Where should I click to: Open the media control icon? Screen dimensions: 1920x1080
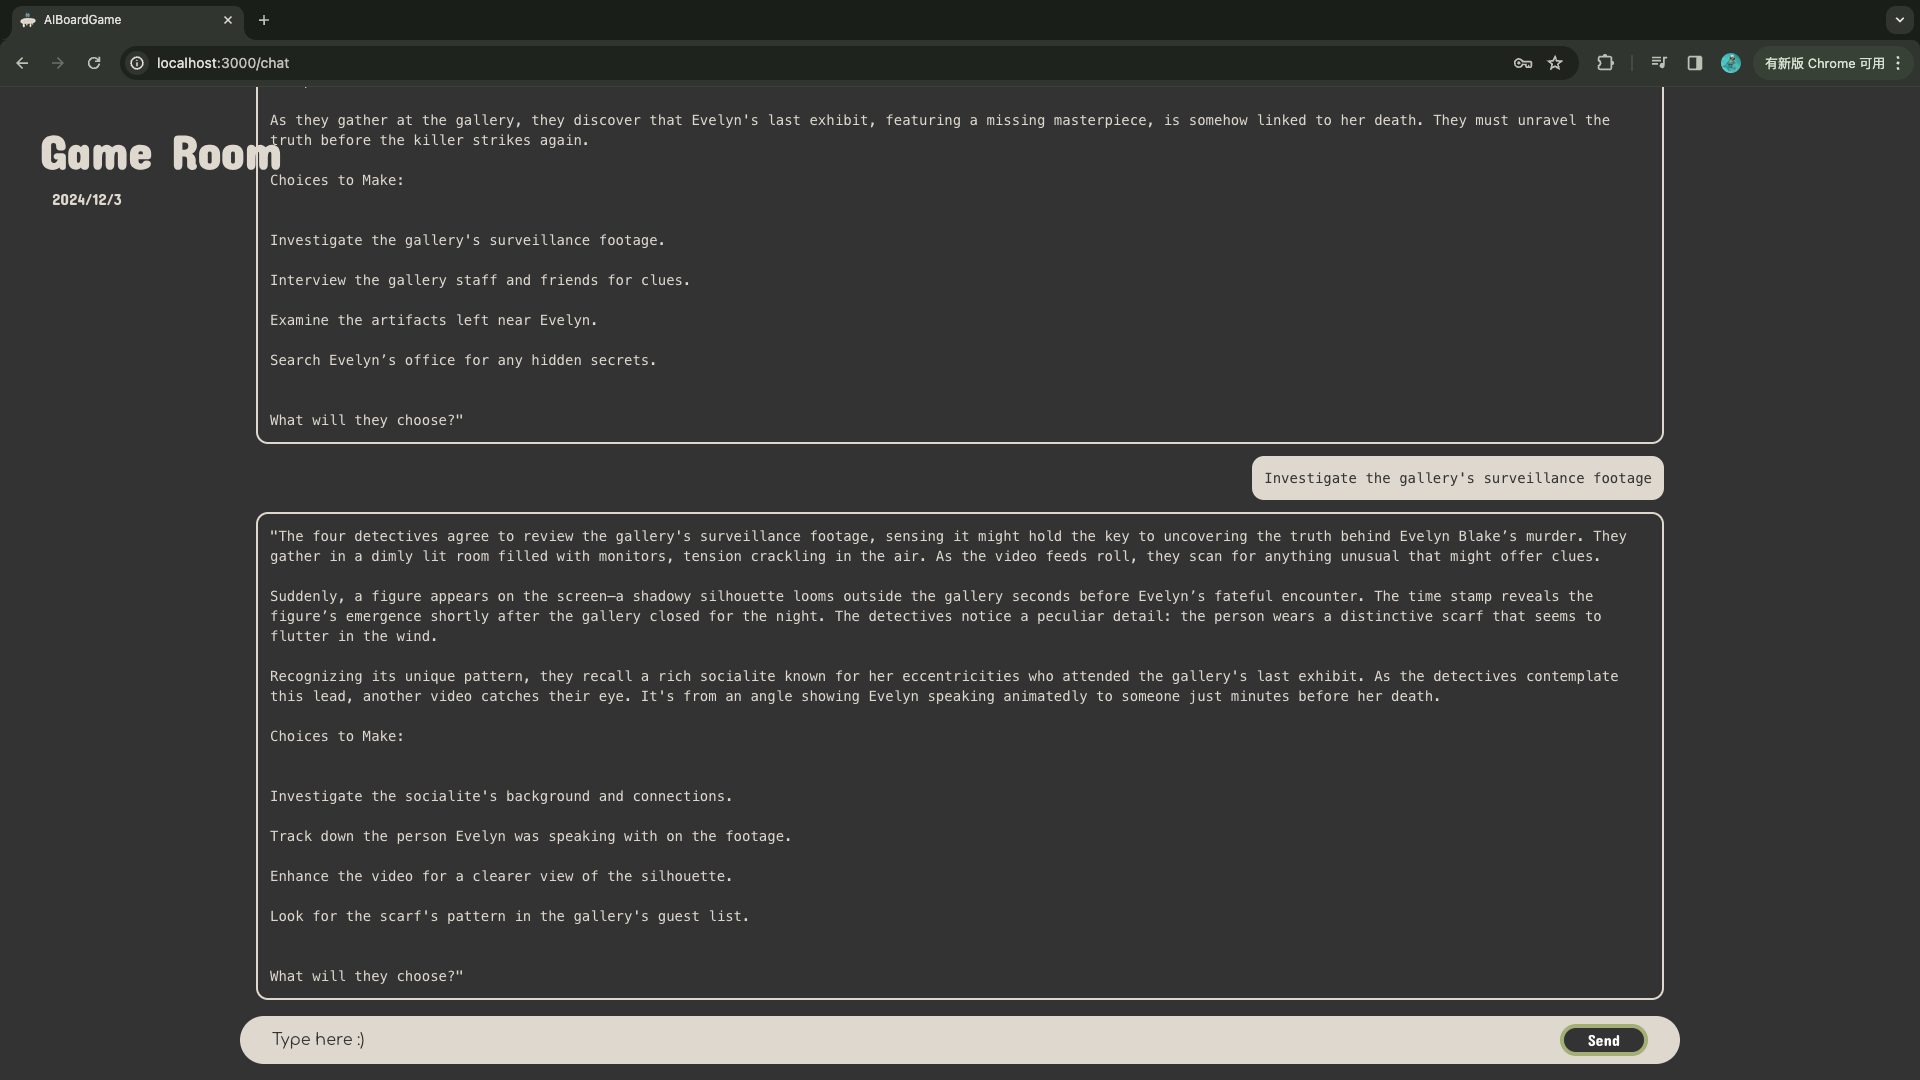pyautogui.click(x=1659, y=63)
